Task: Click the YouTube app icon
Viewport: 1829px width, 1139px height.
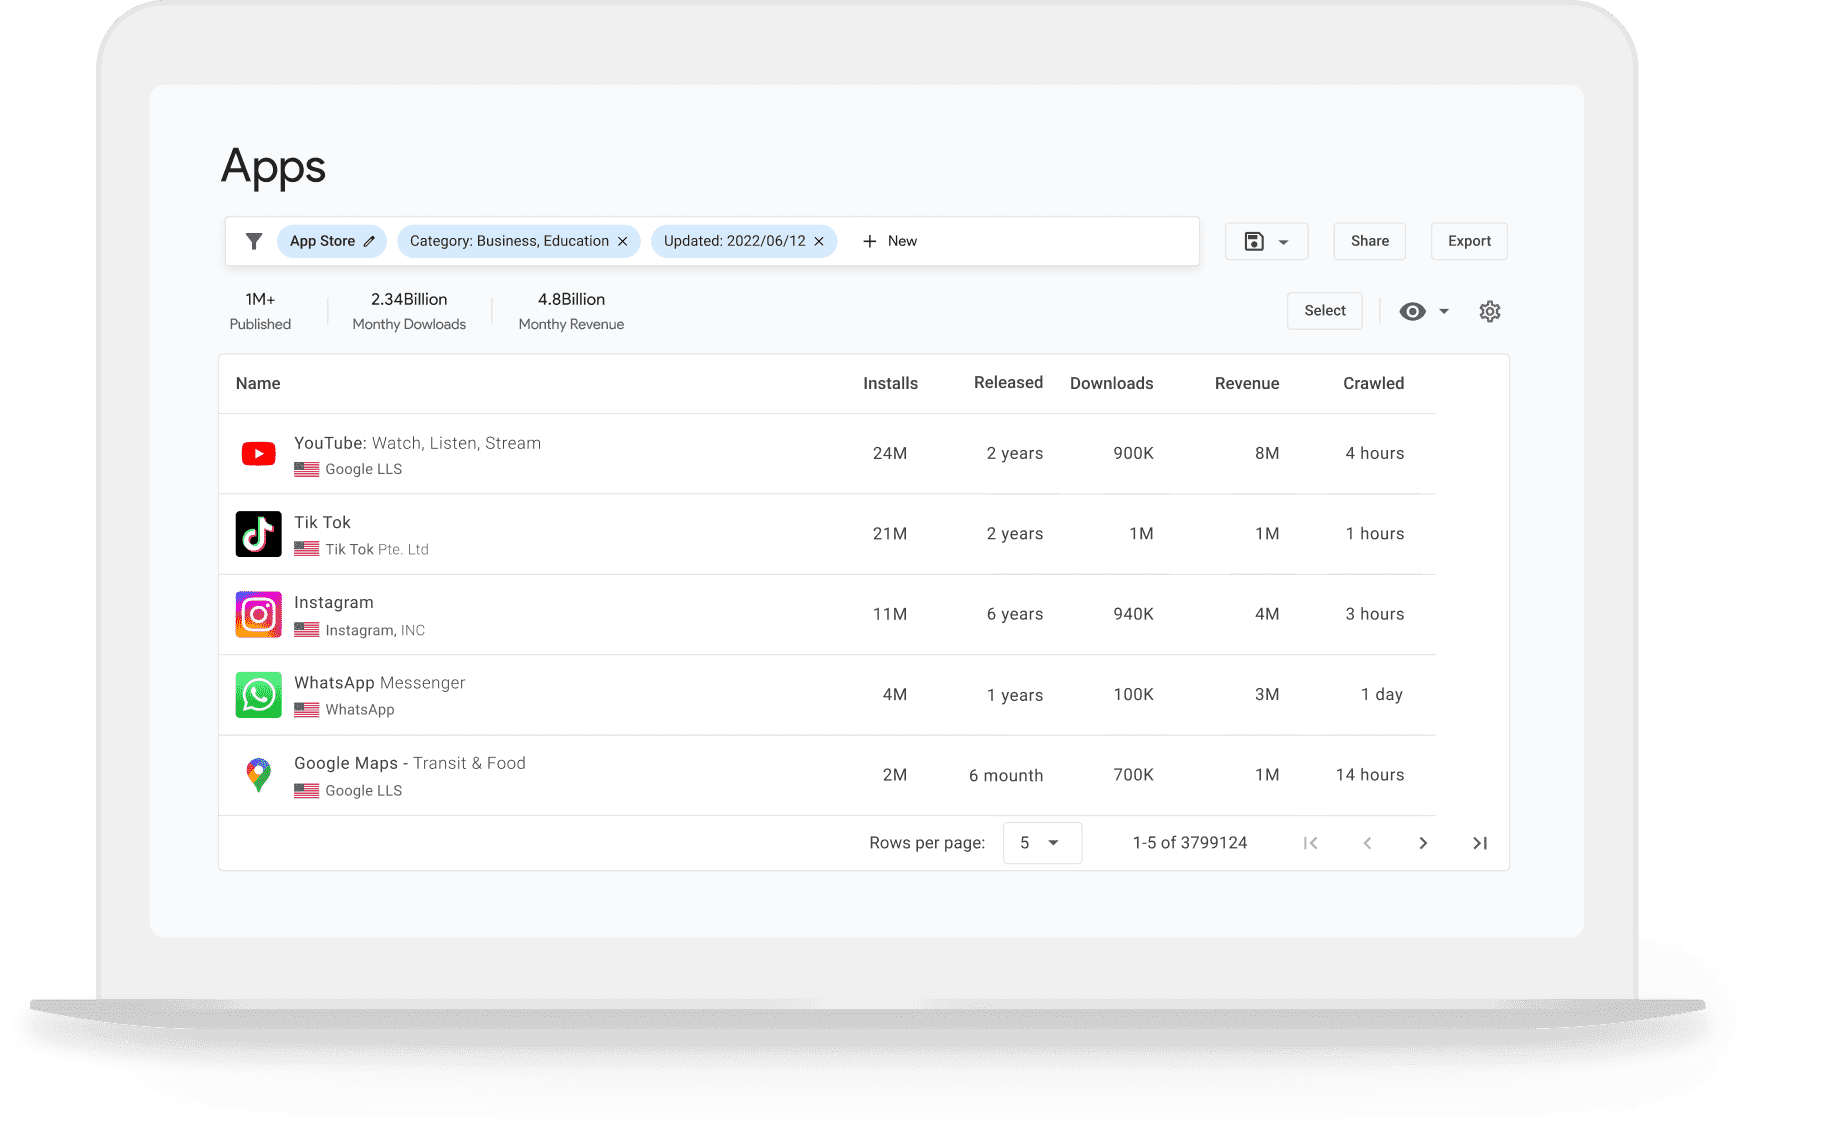Action: [259, 454]
